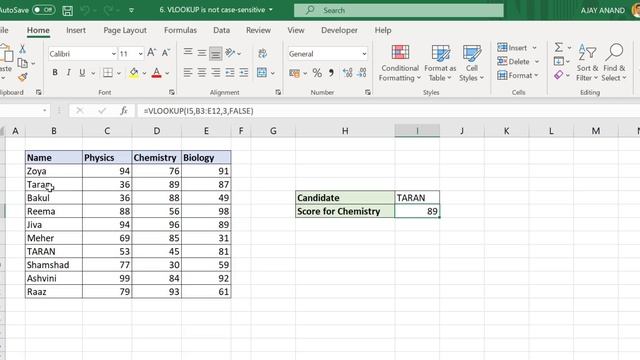The image size is (640, 360).
Task: Click the Search box in title bar
Action: 398,10
